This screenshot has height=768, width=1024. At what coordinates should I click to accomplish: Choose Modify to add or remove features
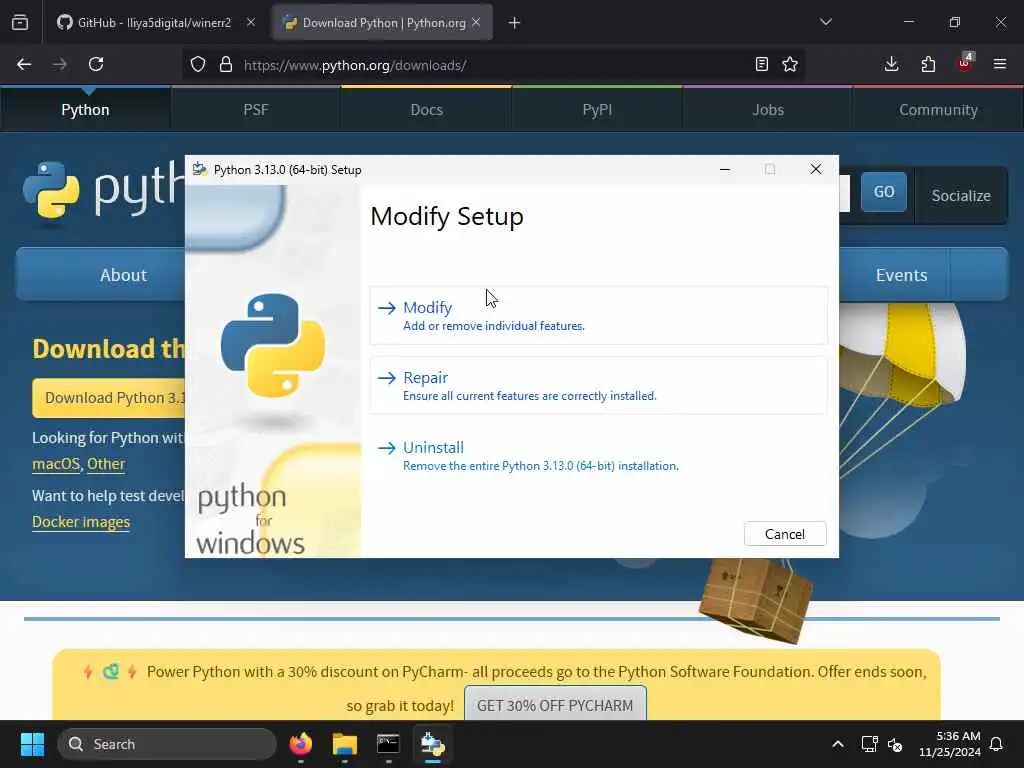[x=598, y=315]
